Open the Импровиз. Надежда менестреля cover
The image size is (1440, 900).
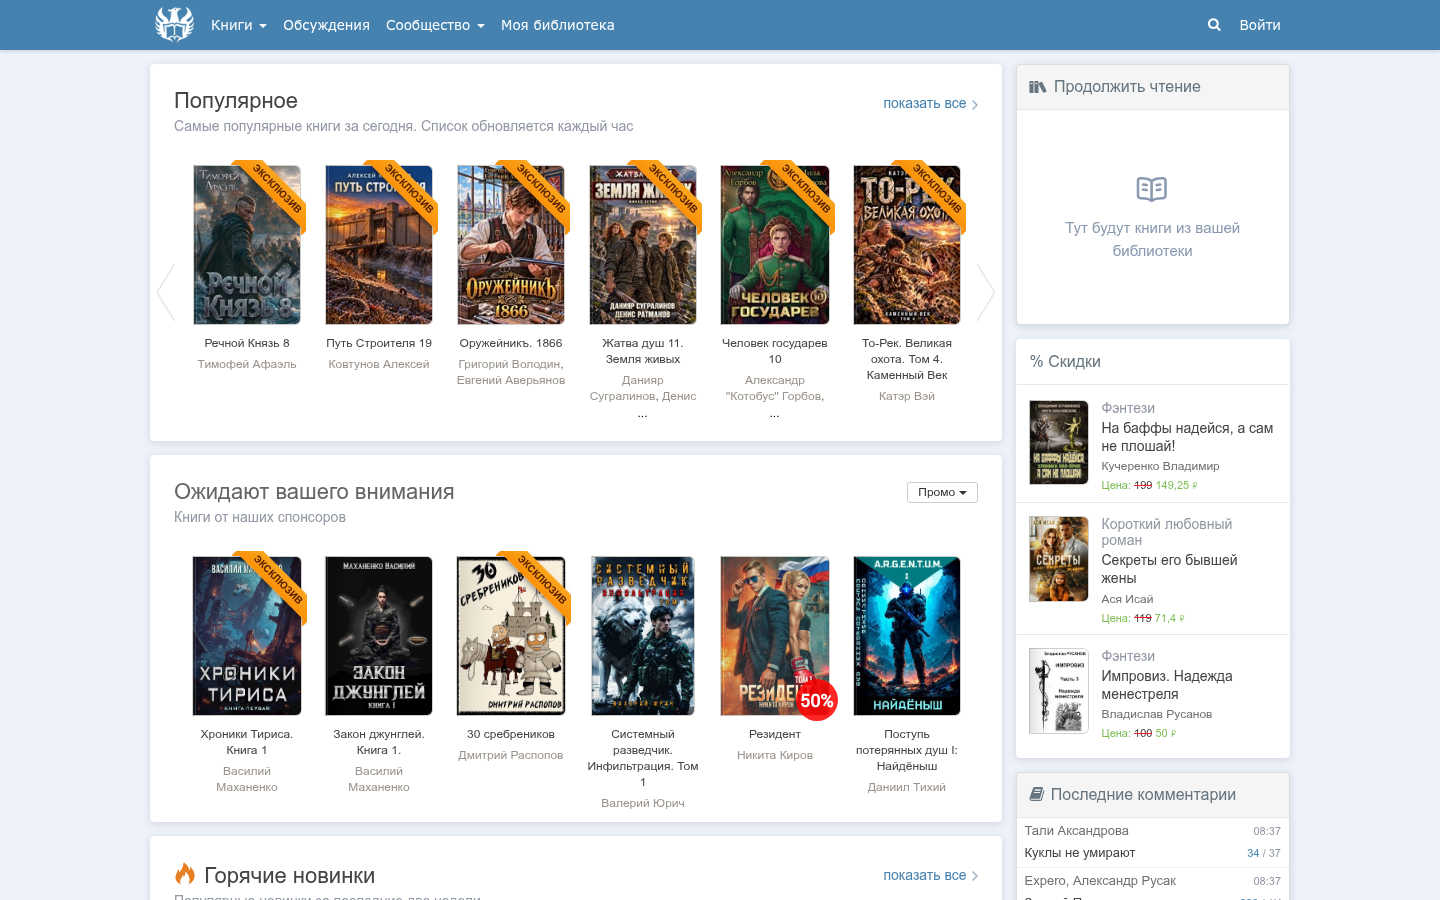[x=1059, y=691]
